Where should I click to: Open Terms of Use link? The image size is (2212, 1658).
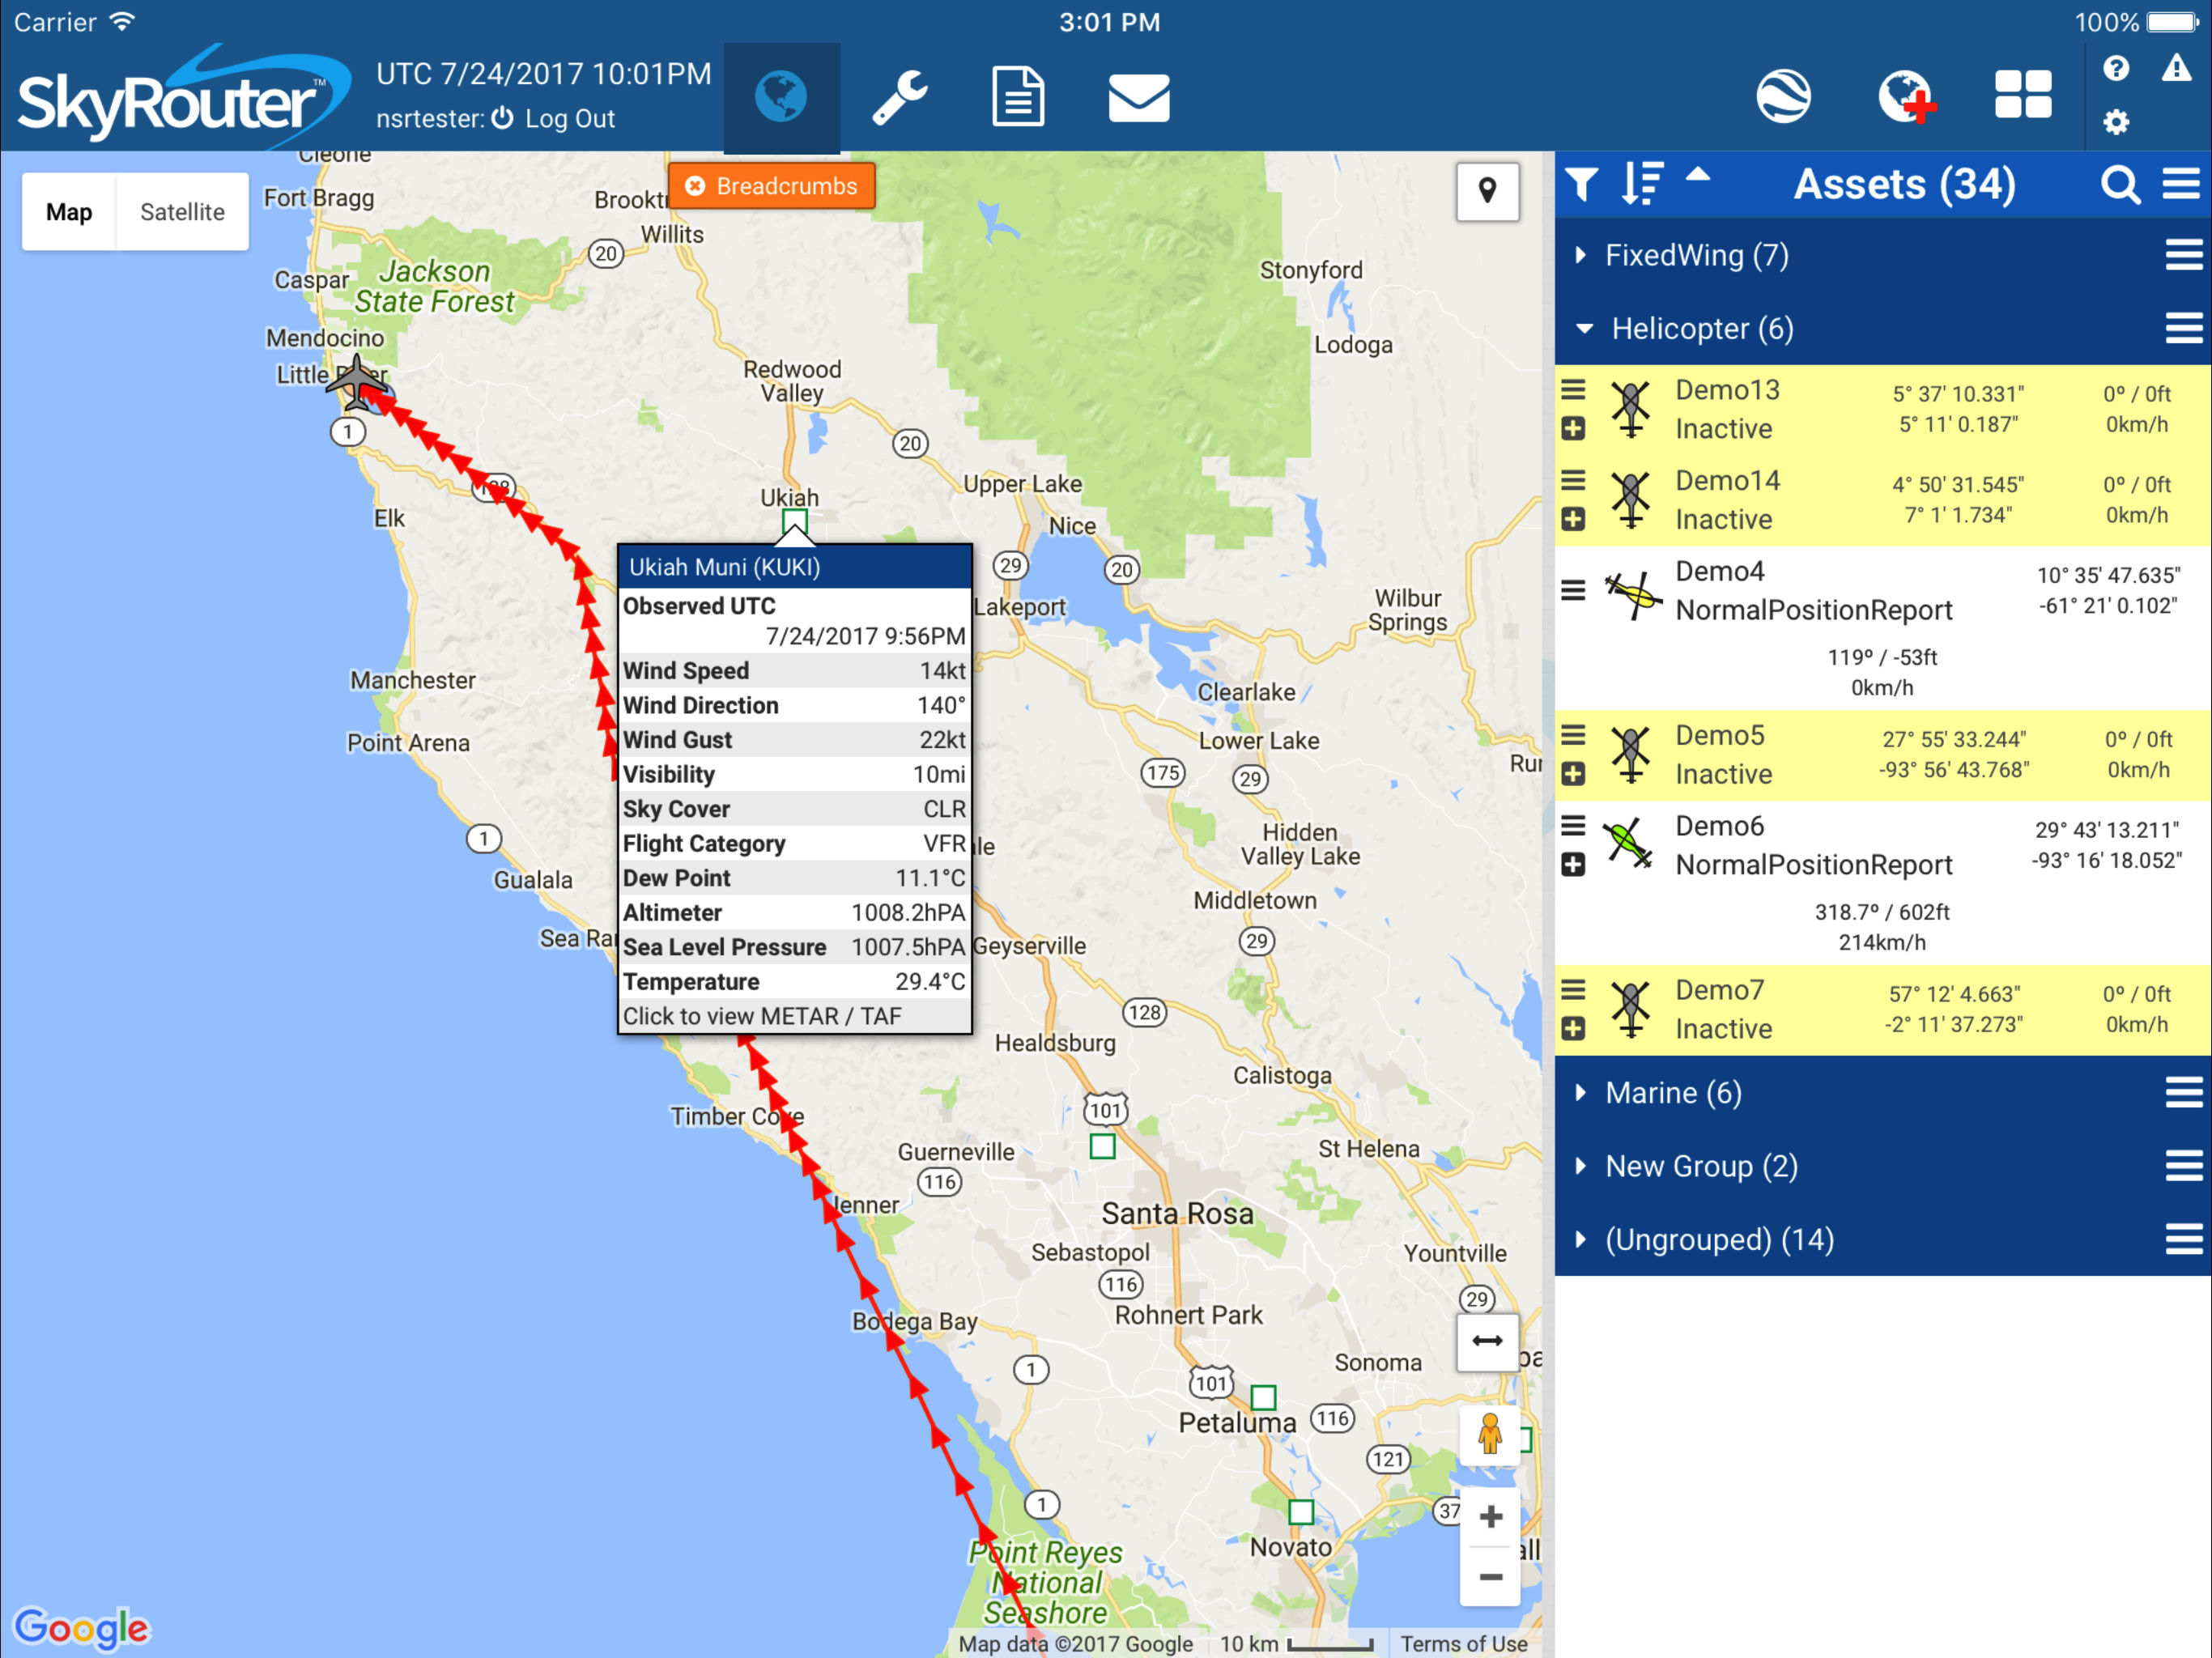point(1463,1644)
